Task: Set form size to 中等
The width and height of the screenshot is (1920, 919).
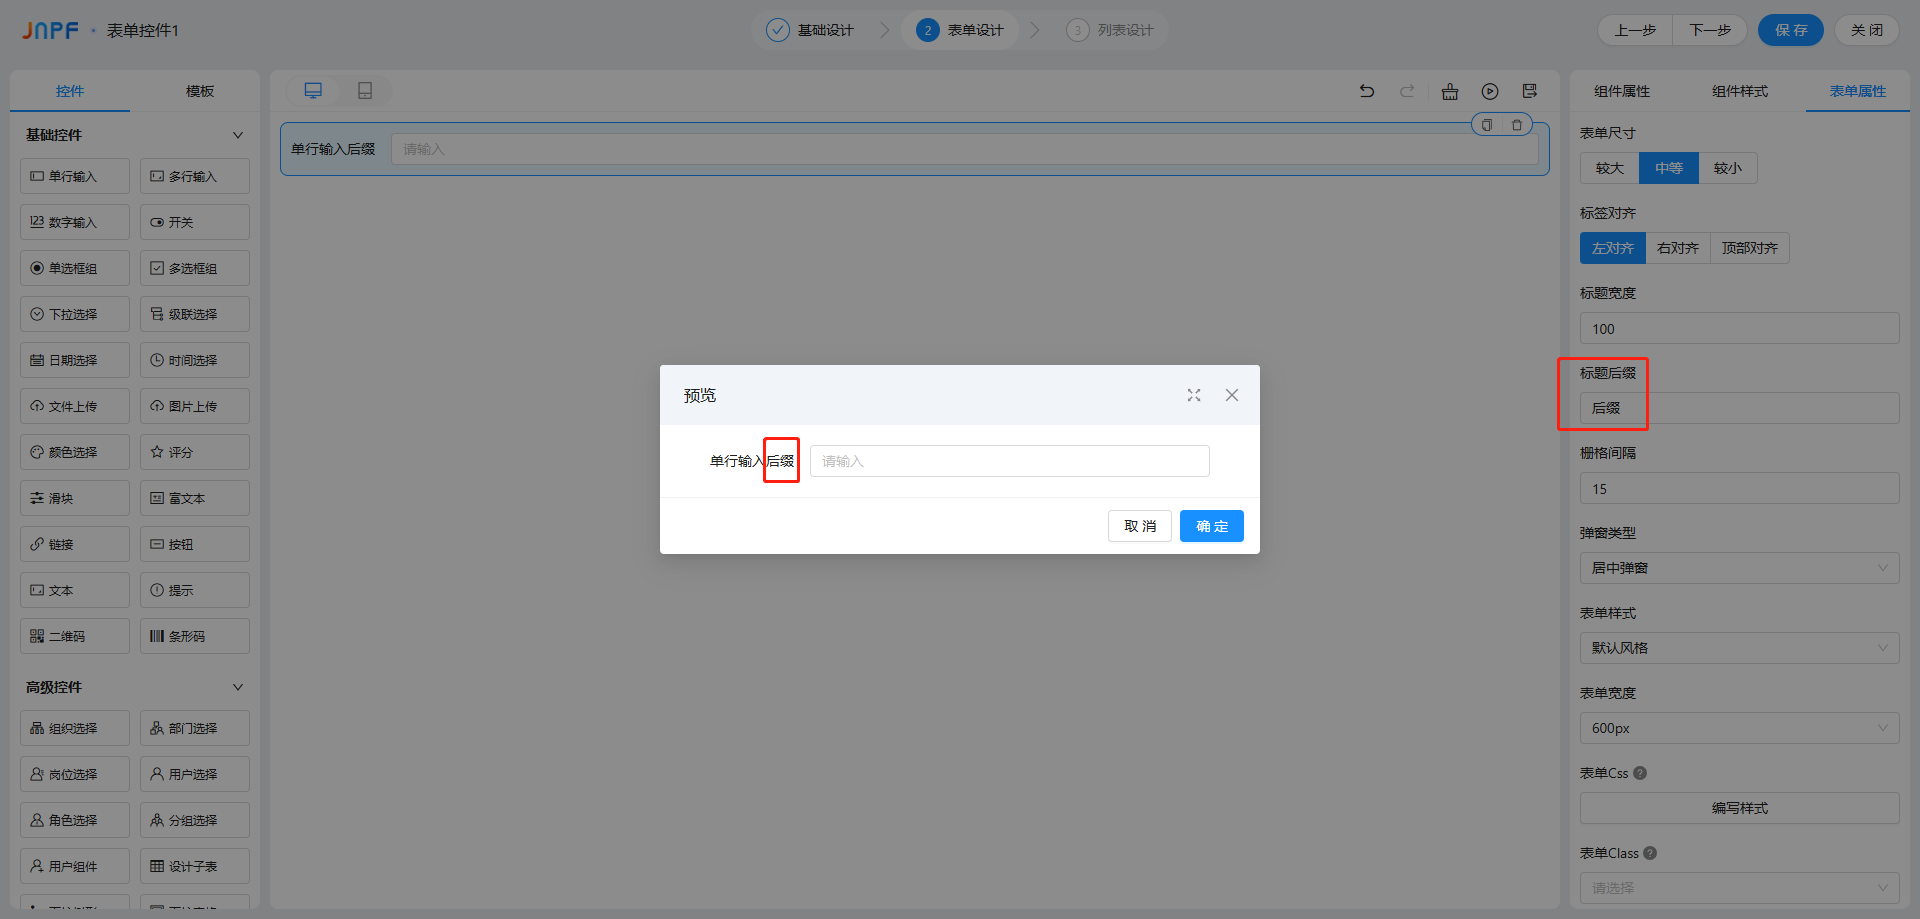Action: 1669,168
